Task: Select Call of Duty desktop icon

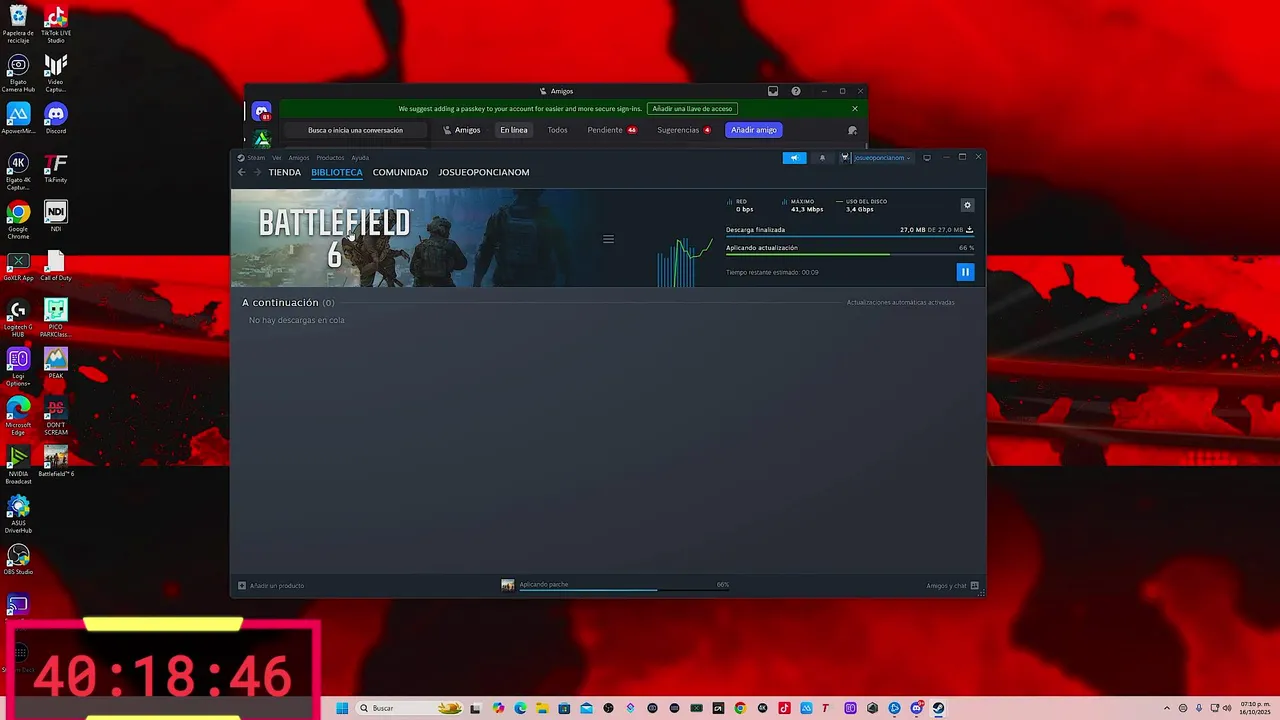Action: 56,266
